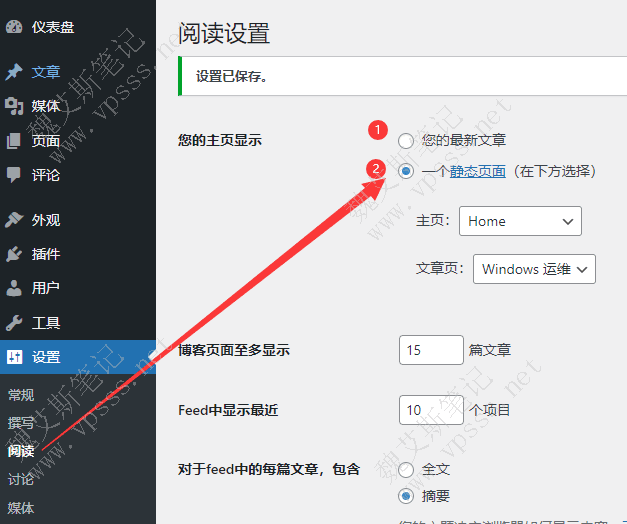Click the Pages icon in sidebar
The width and height of the screenshot is (627, 524).
14,141
